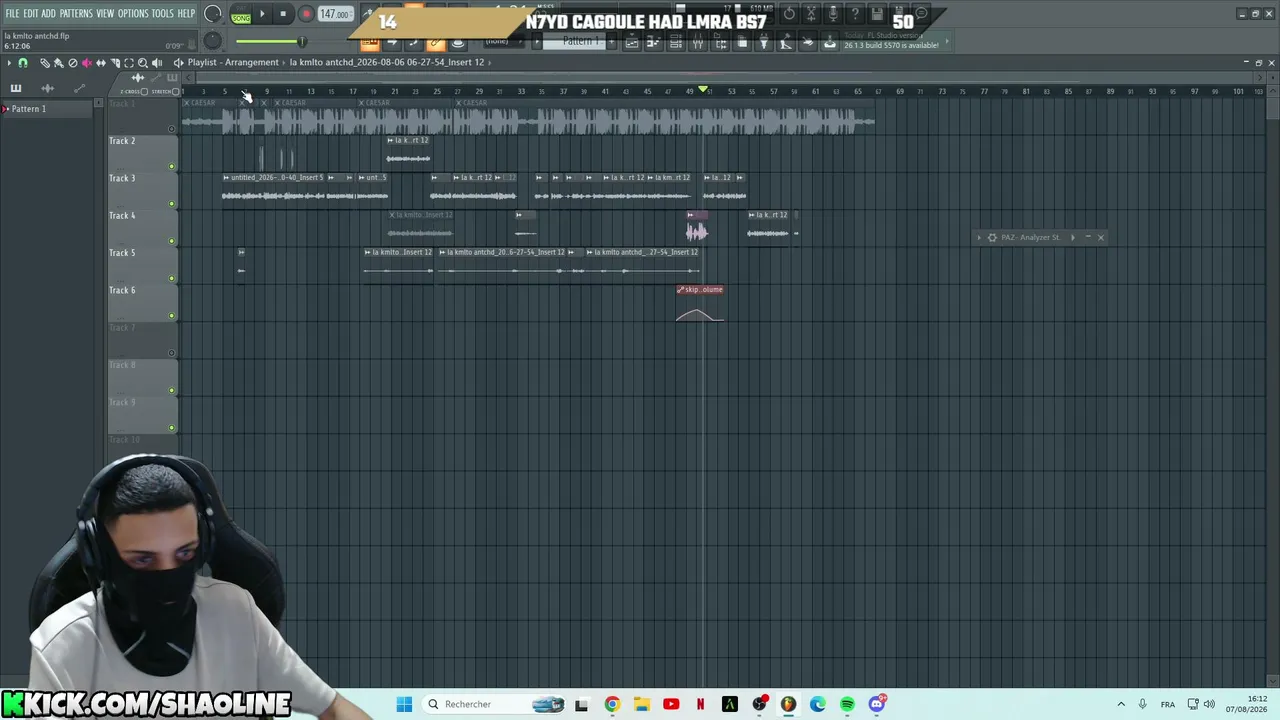The width and height of the screenshot is (1280, 720).
Task: Select the Paint brush tool
Action: tap(59, 63)
